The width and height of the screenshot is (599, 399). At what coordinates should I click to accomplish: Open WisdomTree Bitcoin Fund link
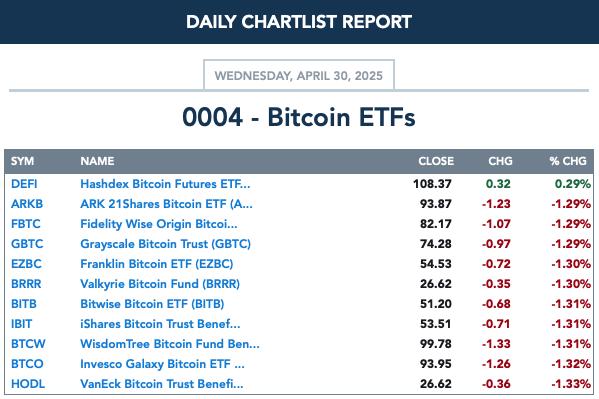point(170,344)
